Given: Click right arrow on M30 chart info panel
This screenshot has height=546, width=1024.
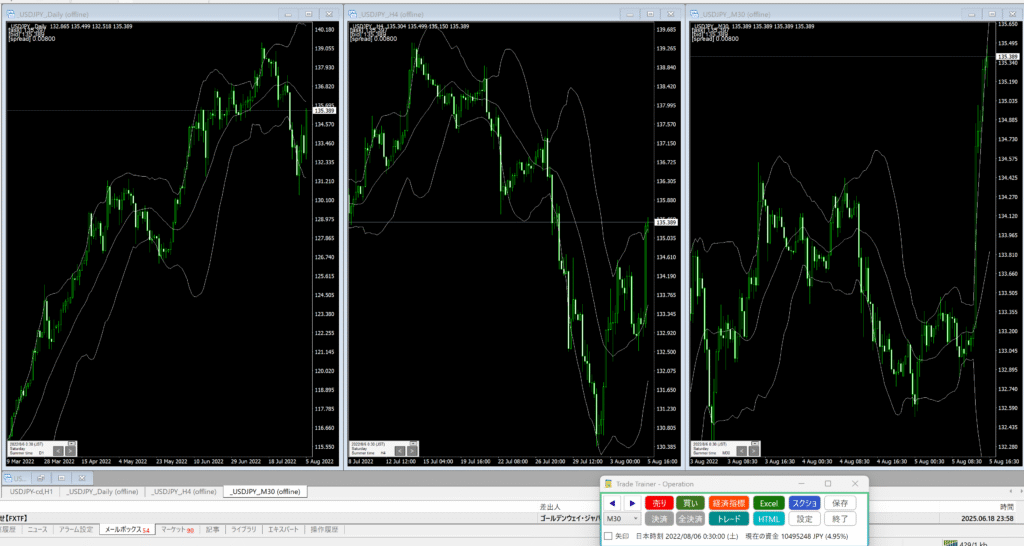Looking at the screenshot, I should (754, 451).
